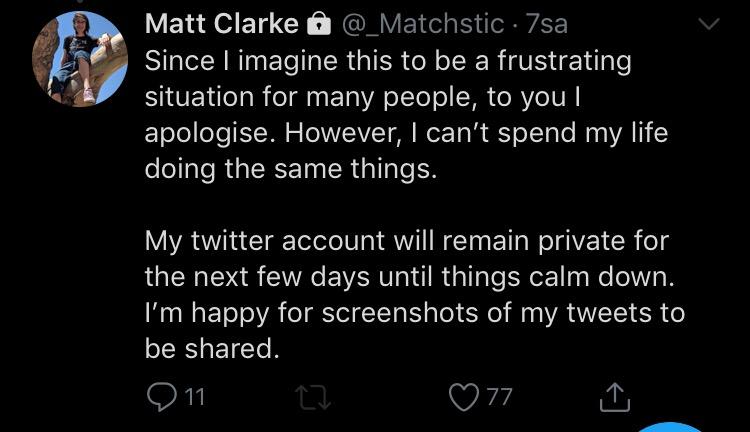Like the tweet with the heart icon
This screenshot has width=750, height=432.
click(x=464, y=396)
